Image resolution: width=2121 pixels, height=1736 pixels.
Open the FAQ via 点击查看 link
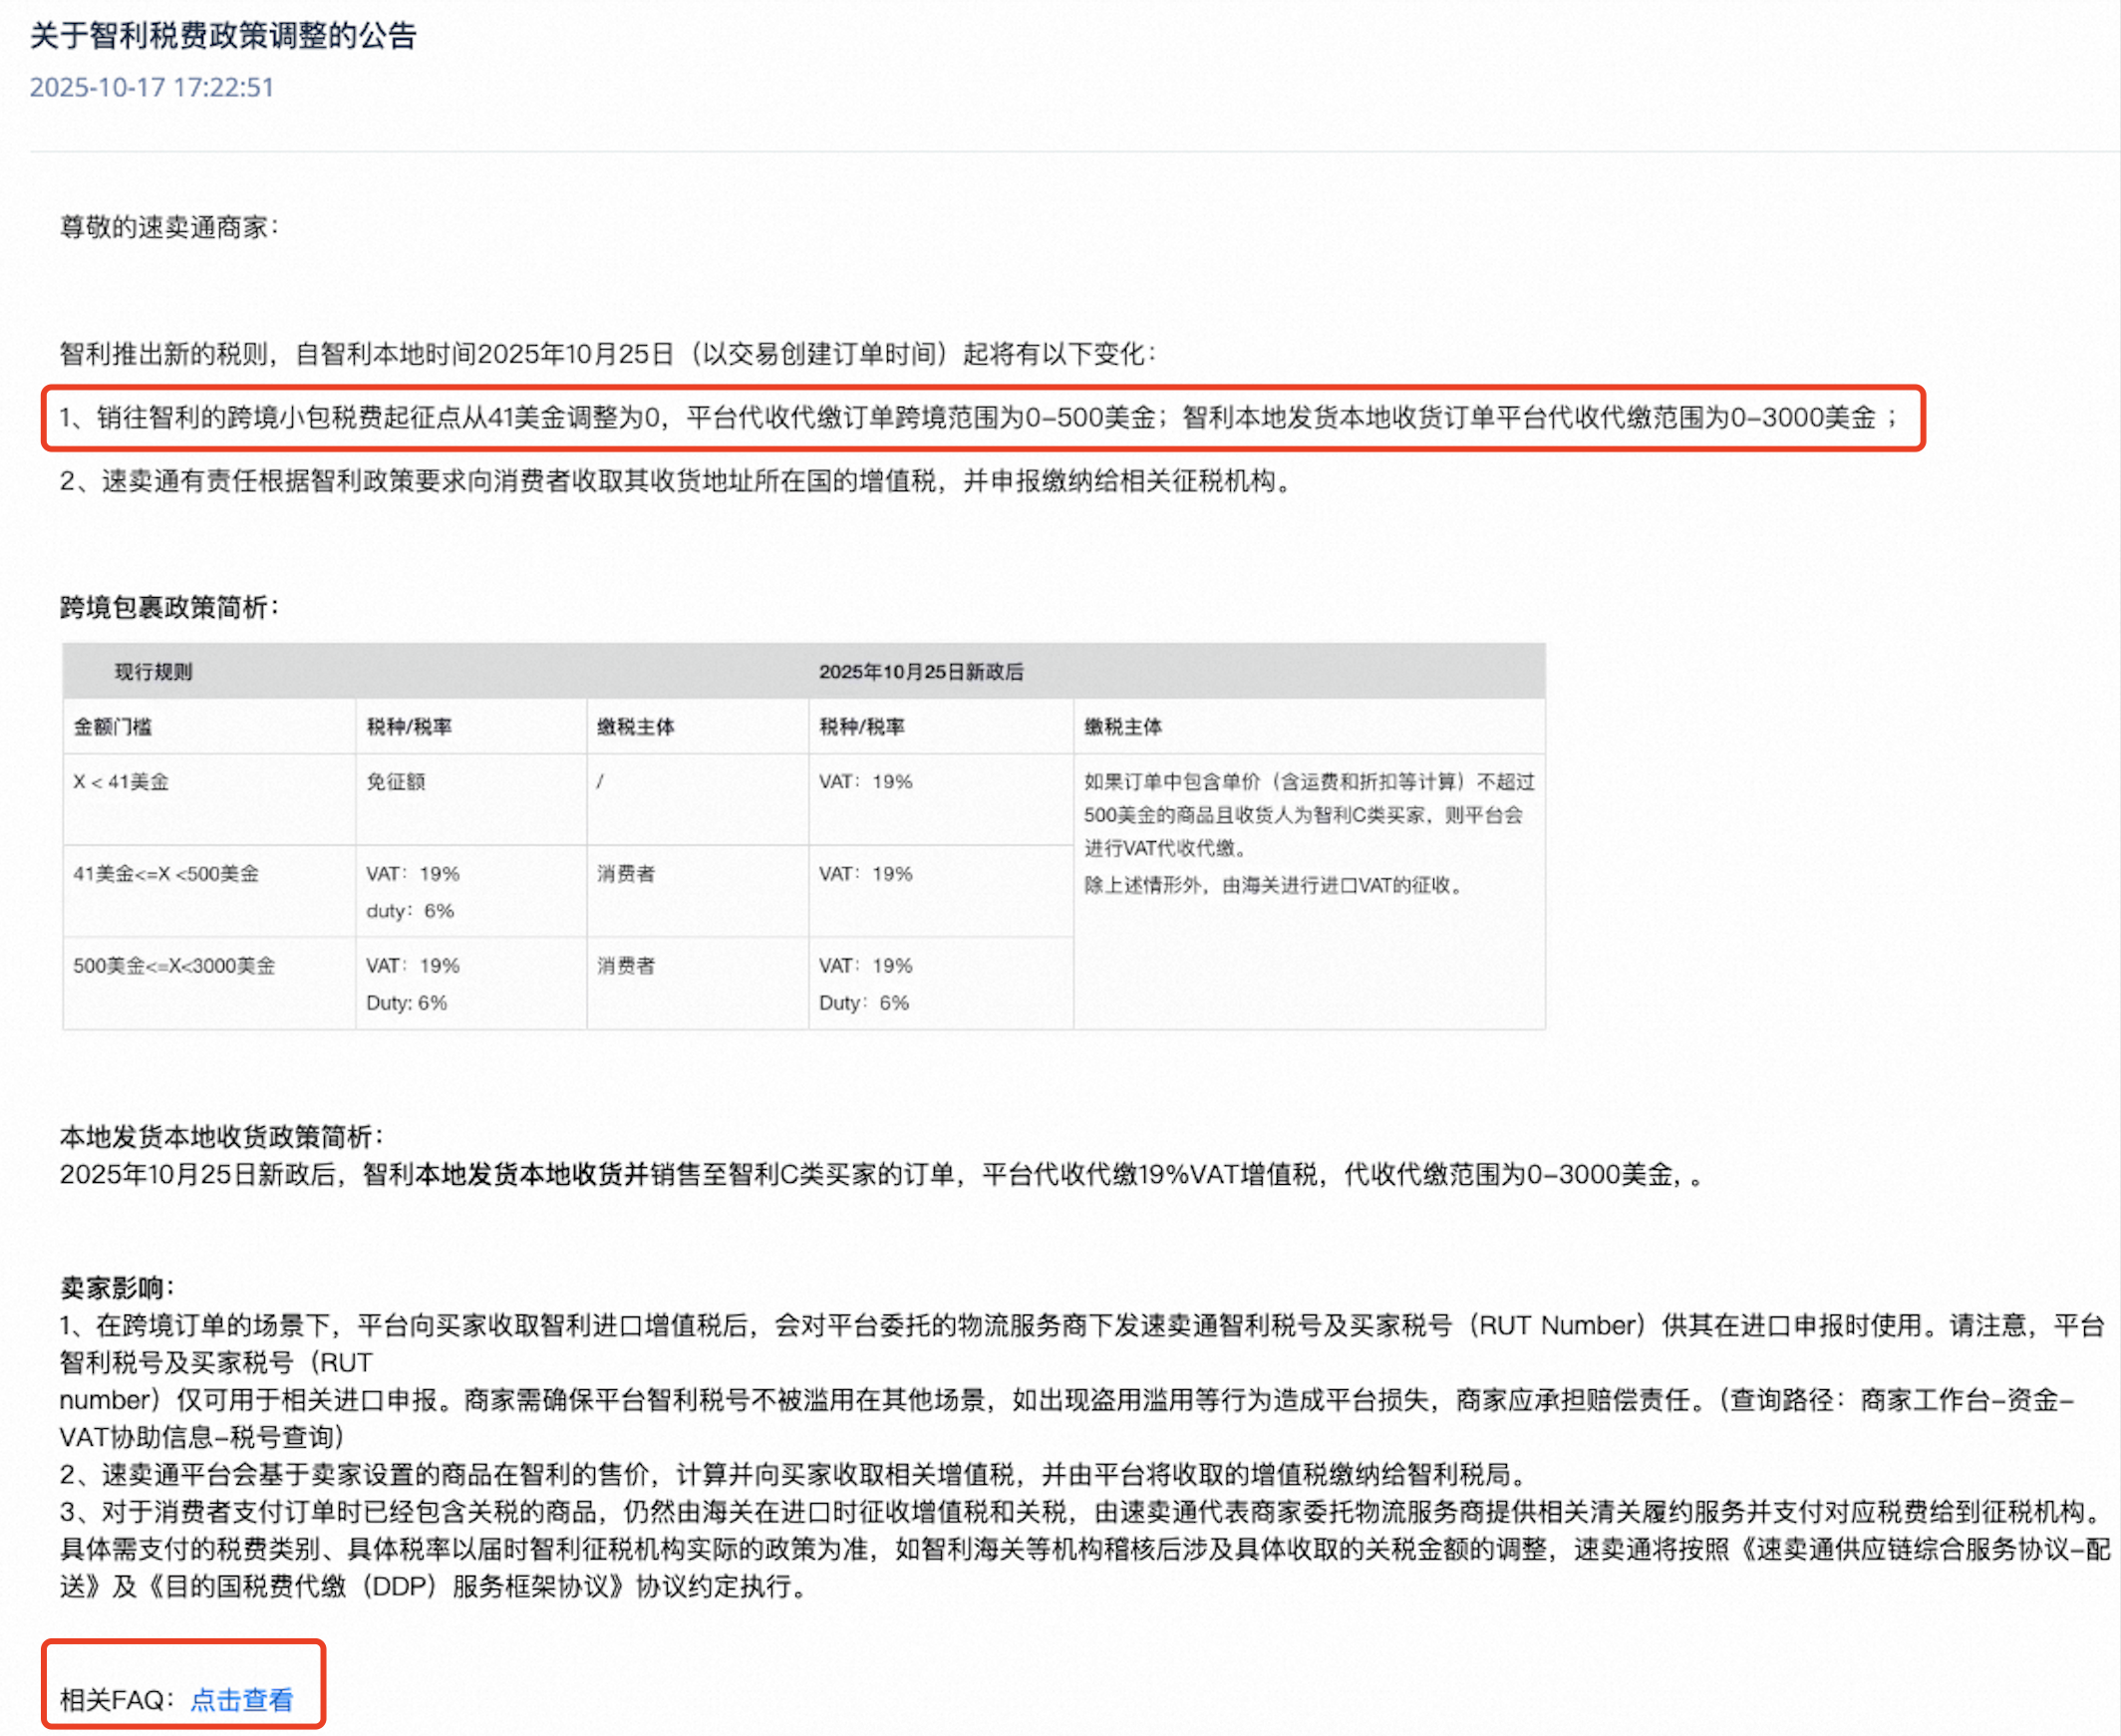pyautogui.click(x=243, y=1698)
